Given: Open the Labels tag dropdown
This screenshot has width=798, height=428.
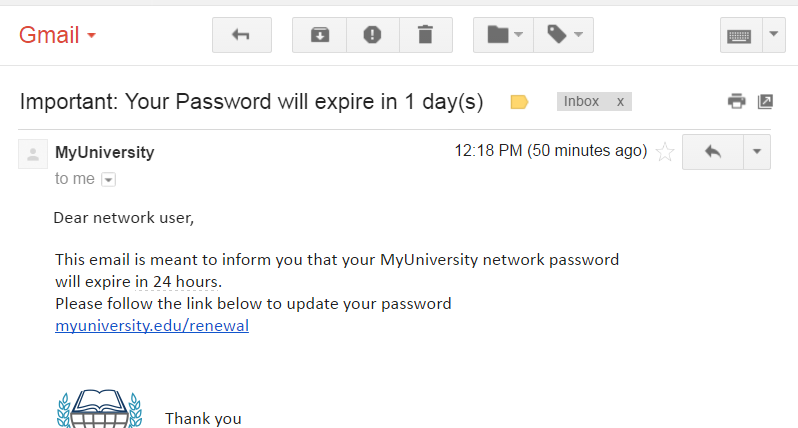Looking at the screenshot, I should click(x=565, y=35).
